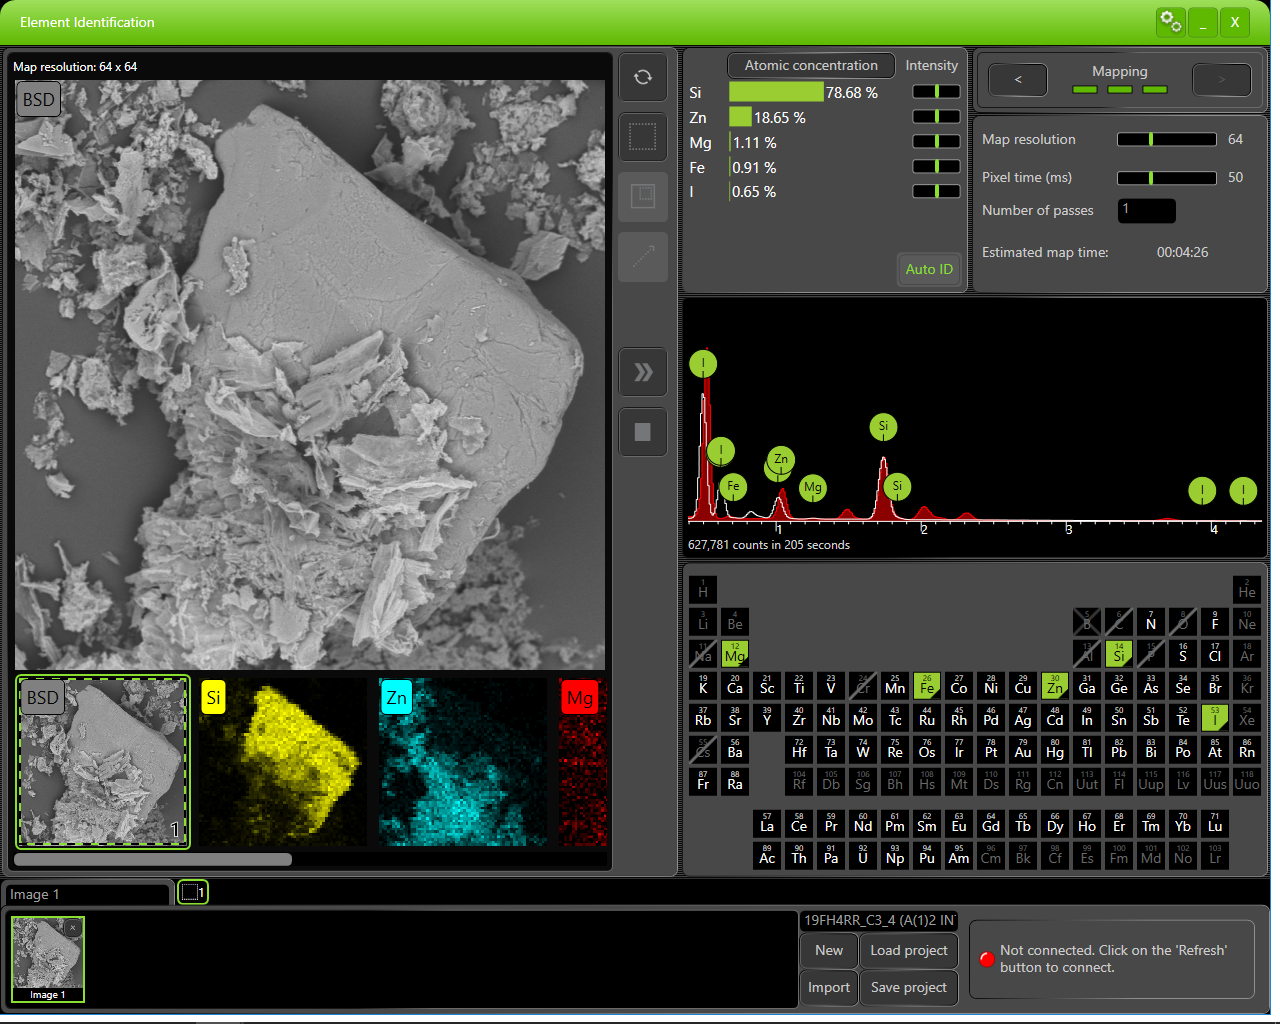Screen dimensions: 1280x1024
Task: Click the double-chevron start mapping icon
Action: point(642,372)
